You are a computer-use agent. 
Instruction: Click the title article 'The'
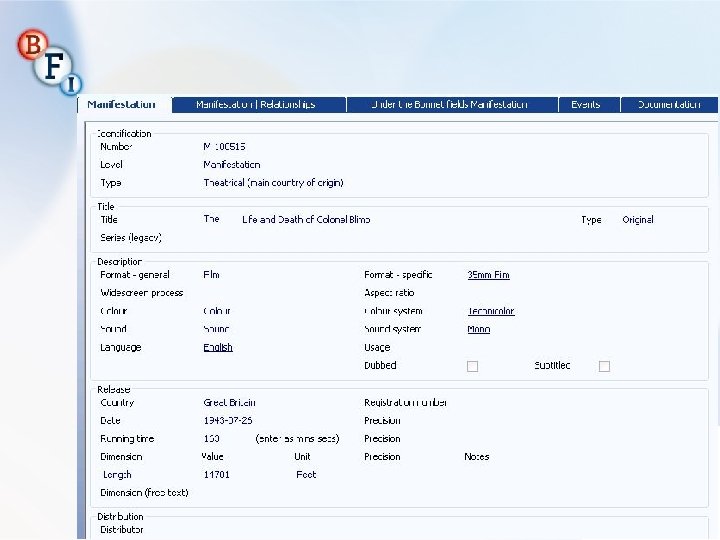tap(211, 219)
